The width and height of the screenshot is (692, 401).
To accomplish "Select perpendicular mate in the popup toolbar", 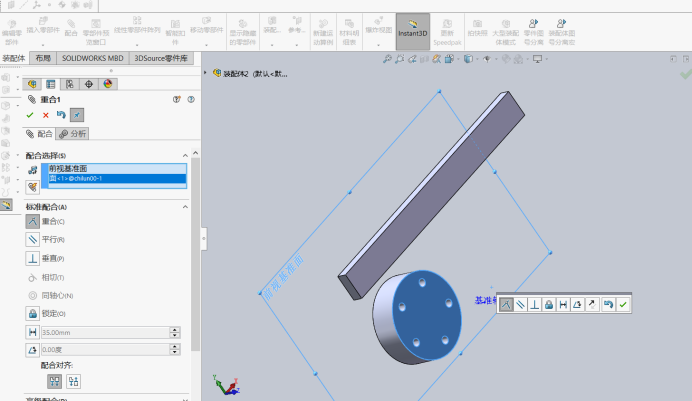I will [534, 304].
